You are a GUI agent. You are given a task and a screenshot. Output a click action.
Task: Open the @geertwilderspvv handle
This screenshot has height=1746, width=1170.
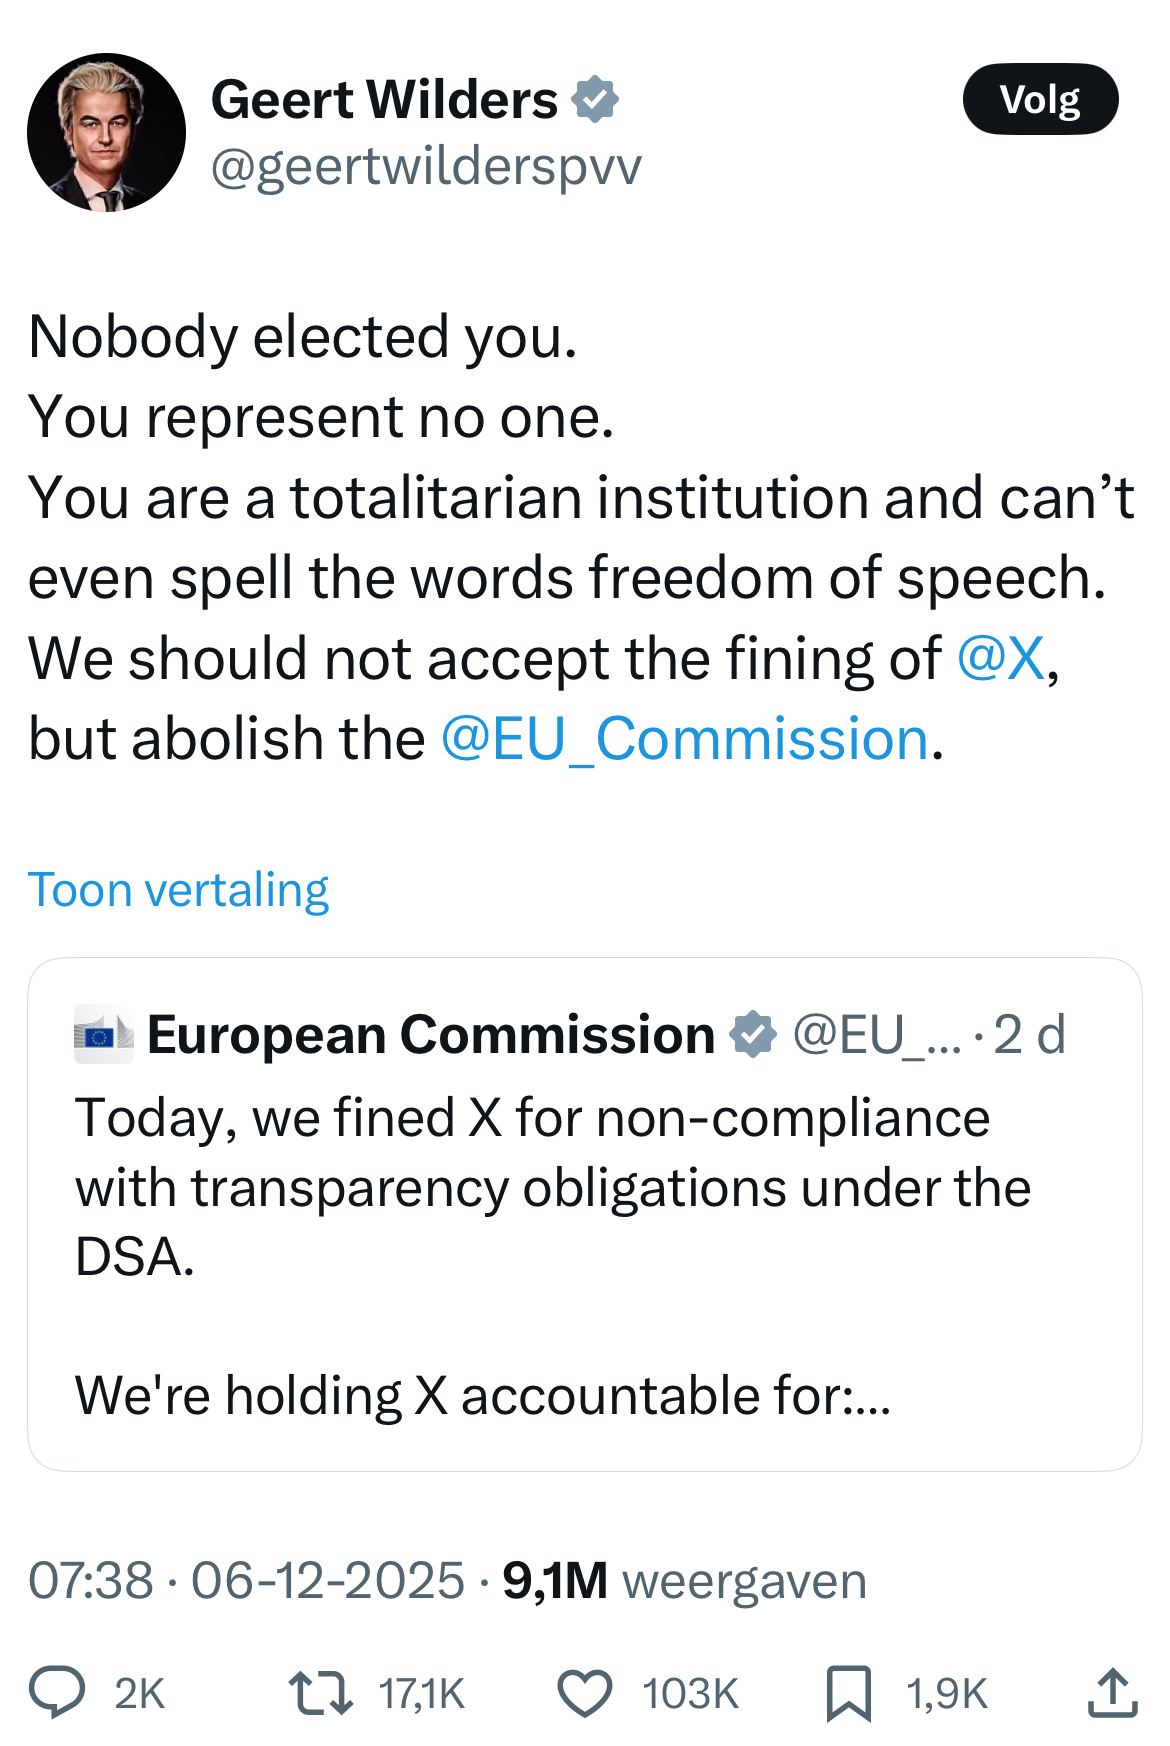click(x=426, y=167)
